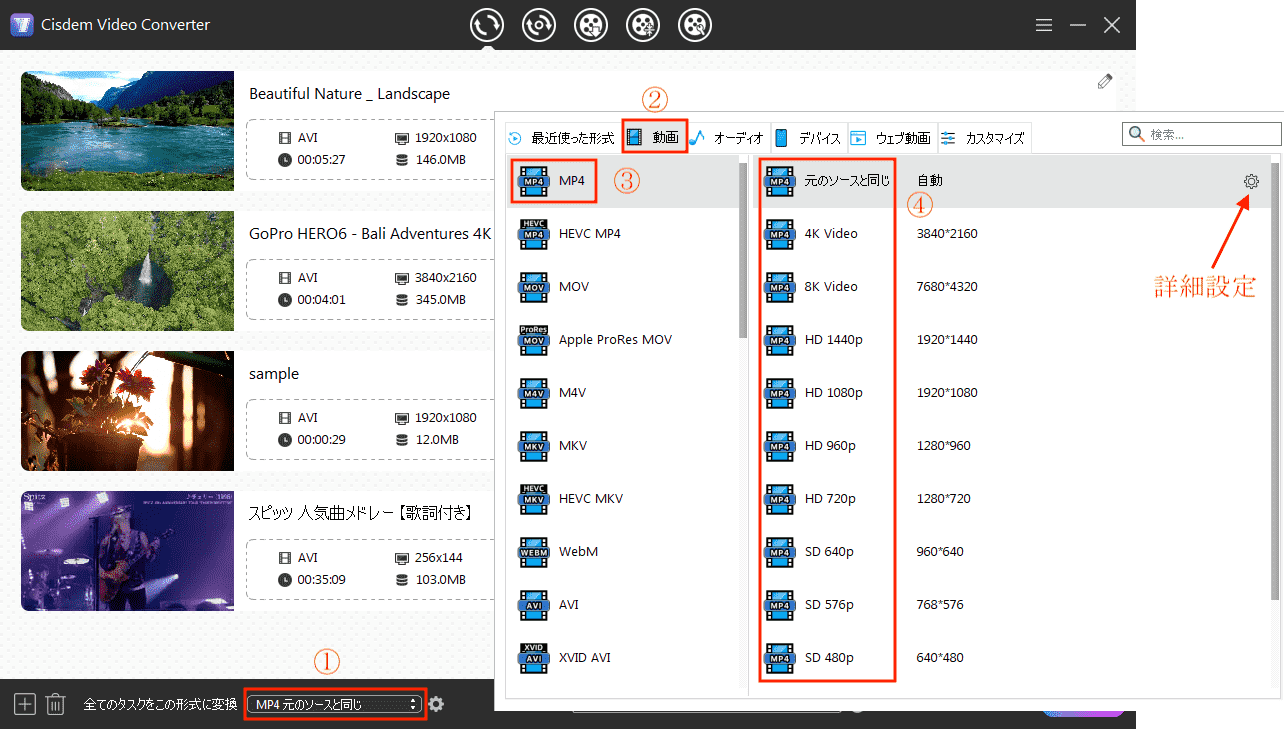The width and height of the screenshot is (1284, 729).
Task: Click the add file plus icon
Action: coord(25,704)
